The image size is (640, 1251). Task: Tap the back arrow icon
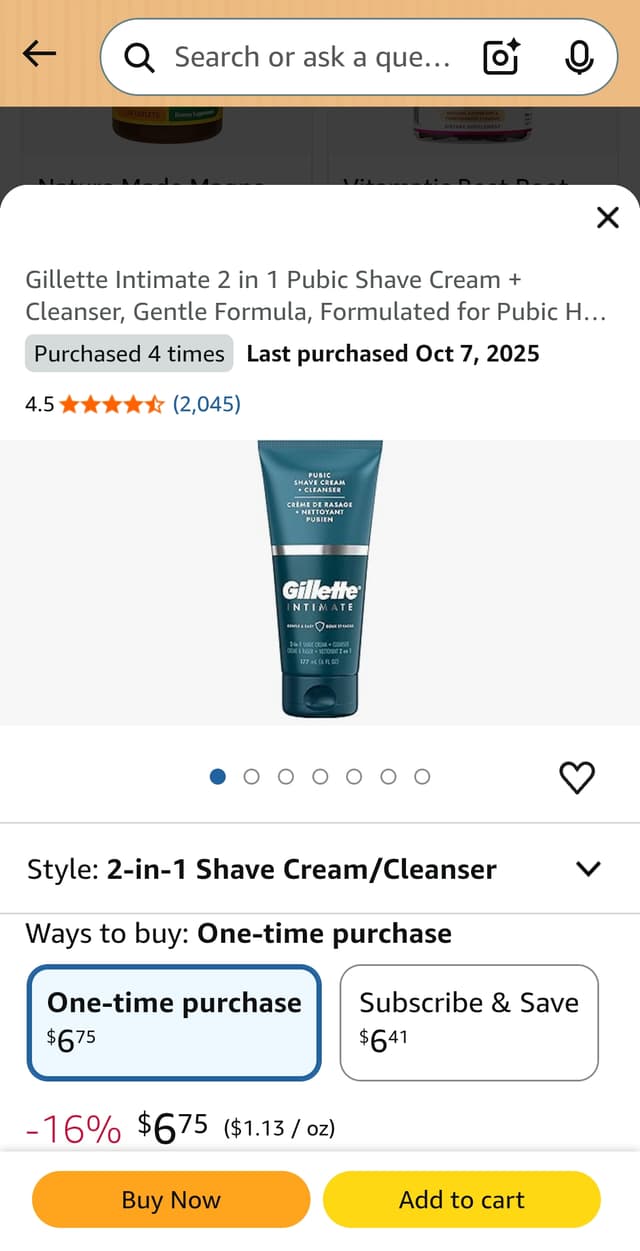tap(39, 54)
